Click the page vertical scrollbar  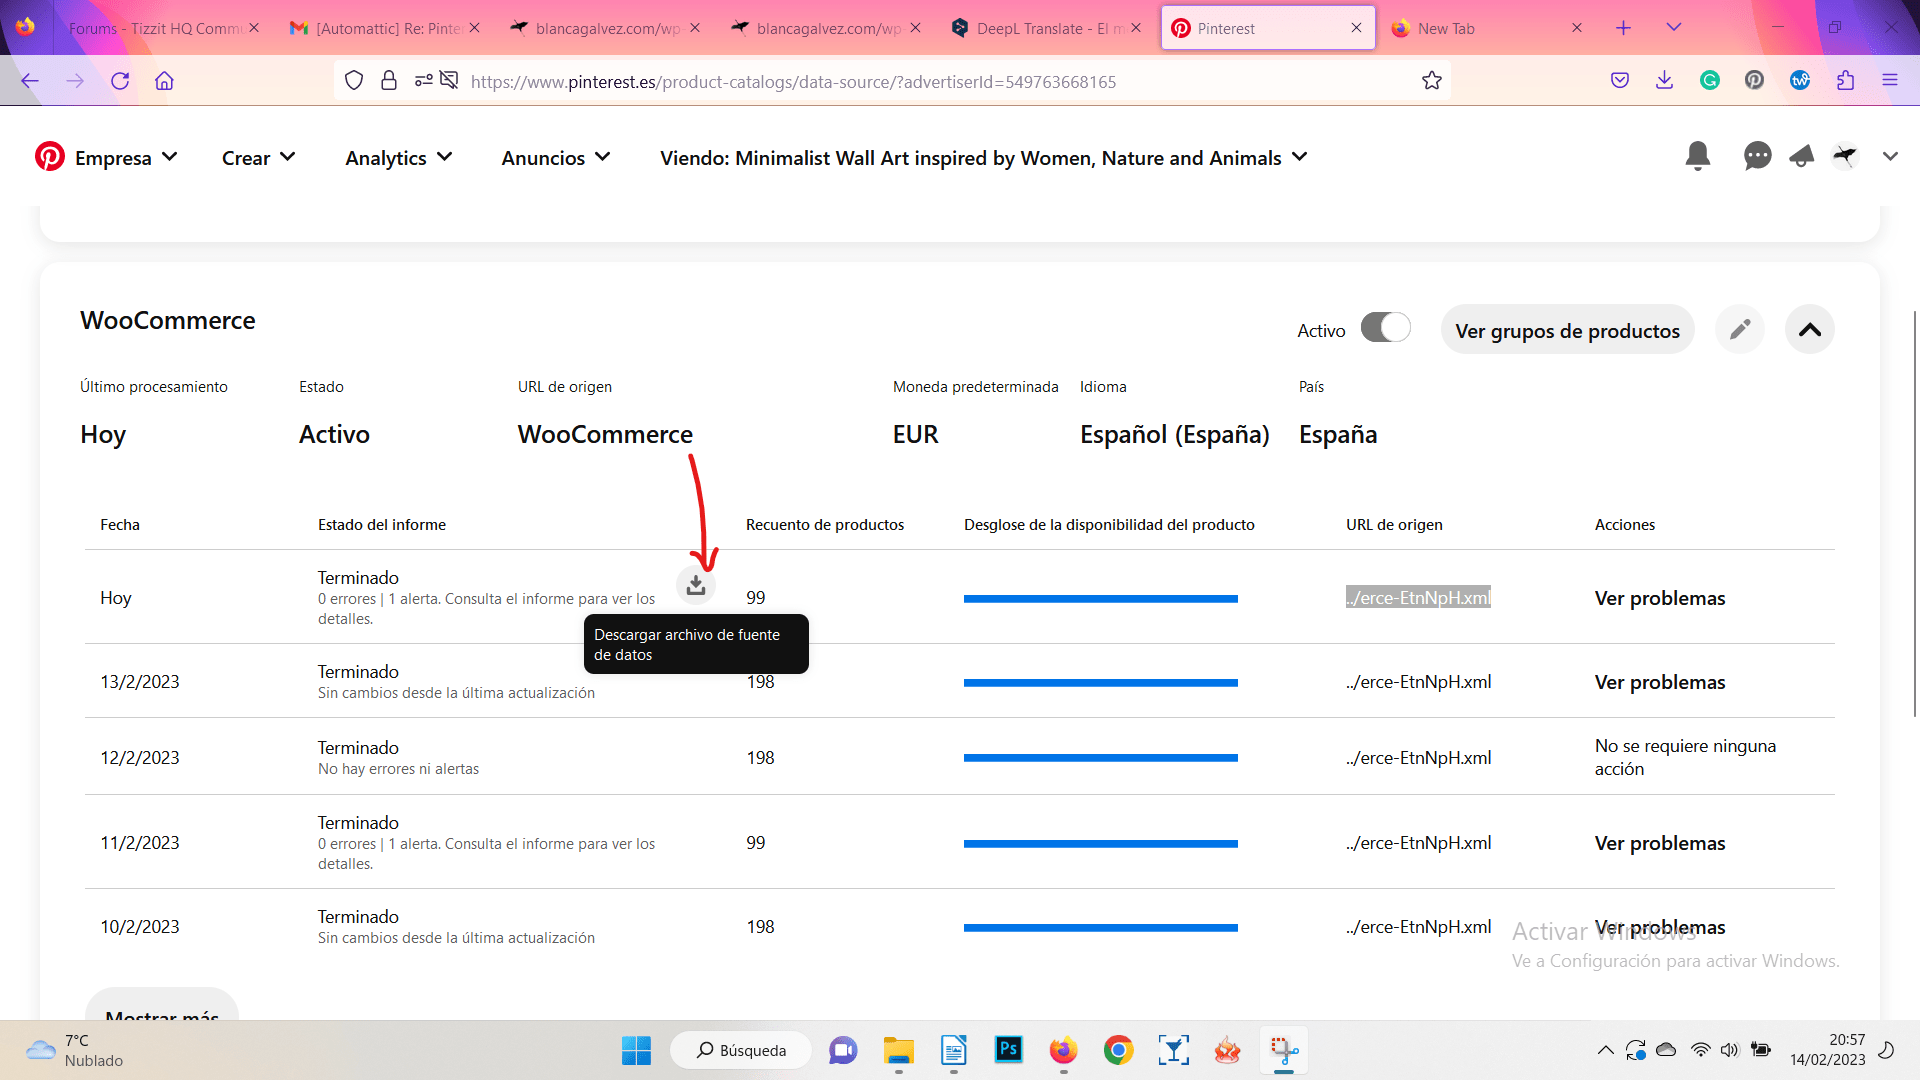tap(1914, 513)
